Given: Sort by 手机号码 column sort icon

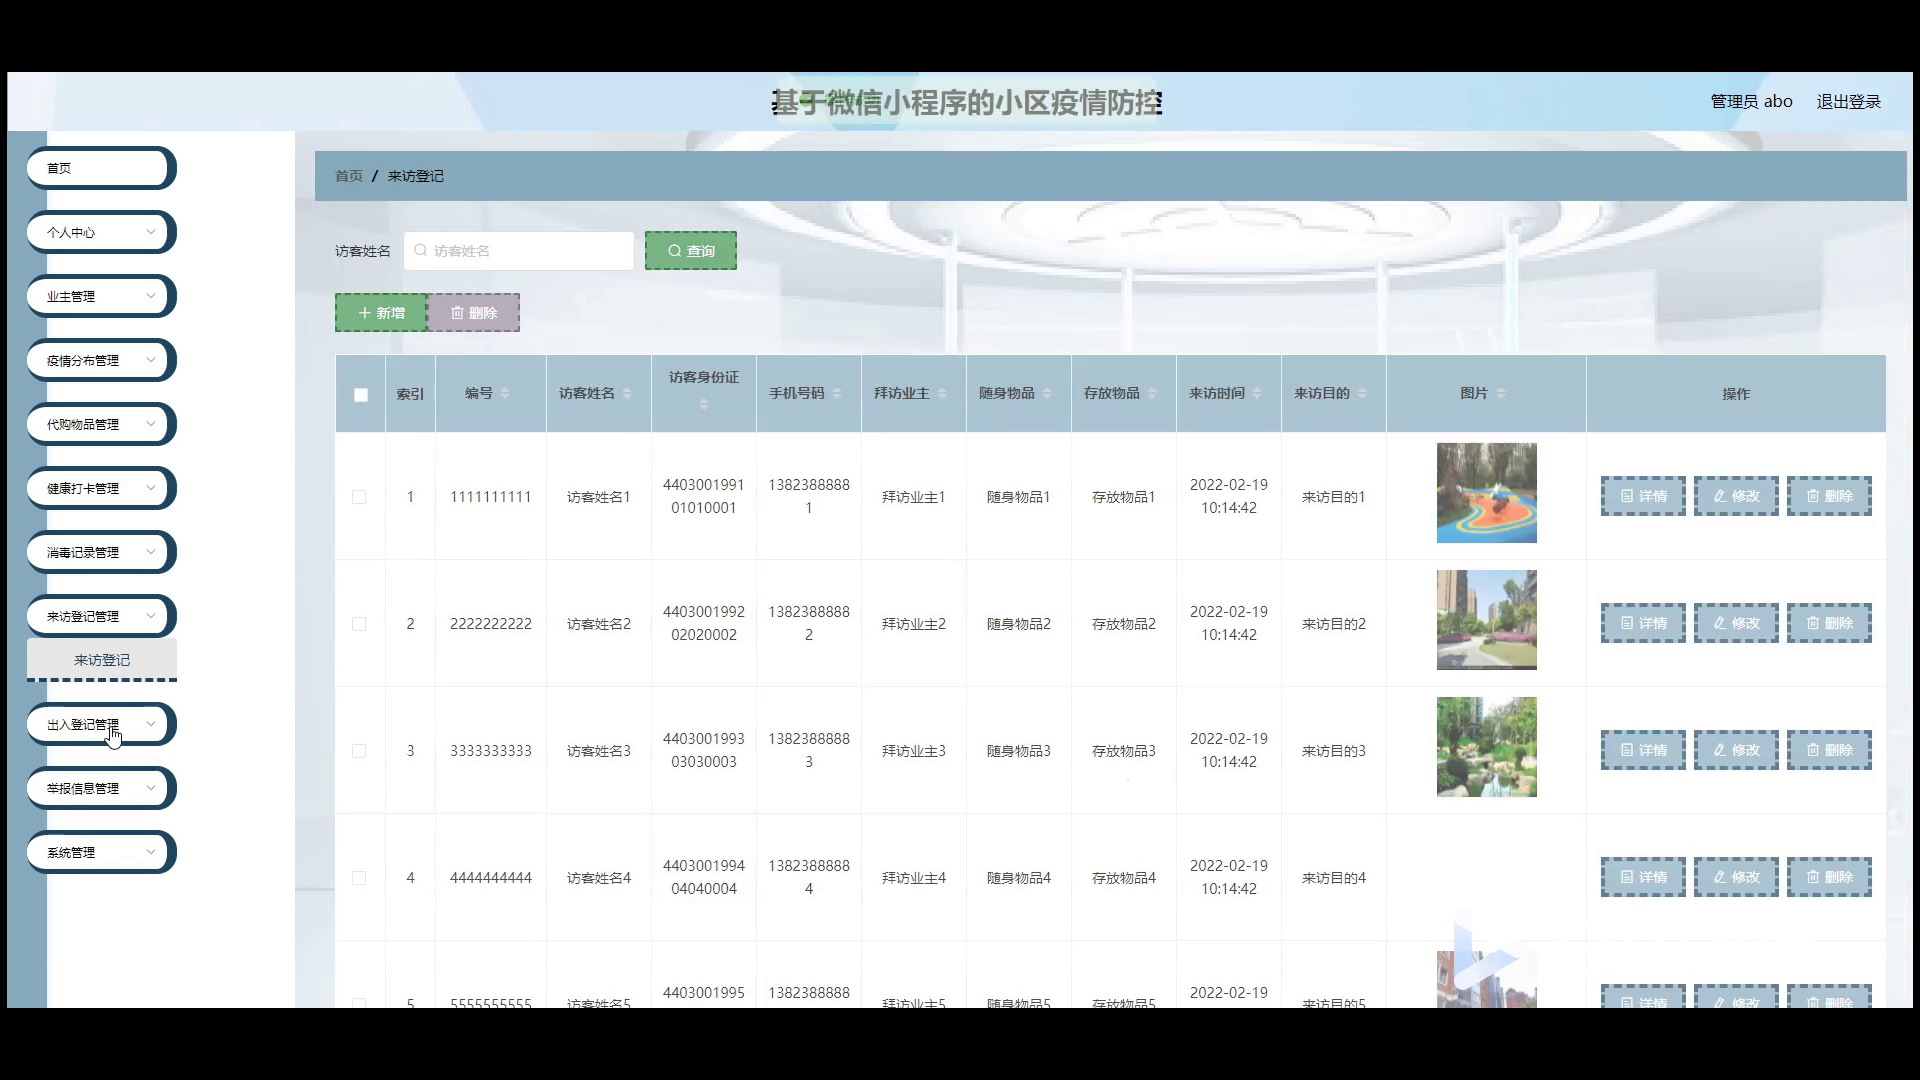Looking at the screenshot, I should (837, 393).
